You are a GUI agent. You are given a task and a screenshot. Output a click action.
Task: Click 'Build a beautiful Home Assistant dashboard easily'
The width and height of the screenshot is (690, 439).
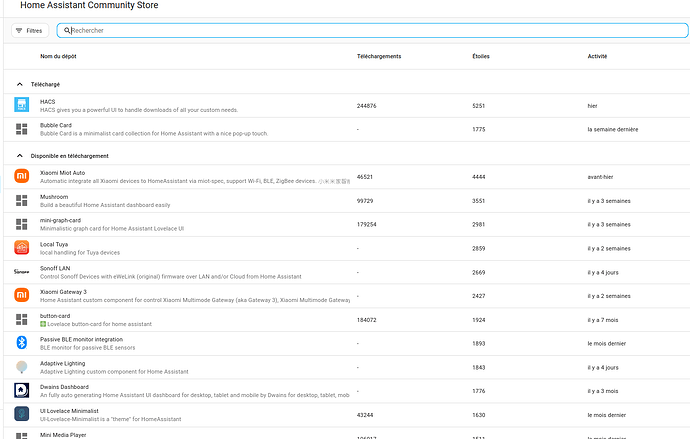[105, 205]
